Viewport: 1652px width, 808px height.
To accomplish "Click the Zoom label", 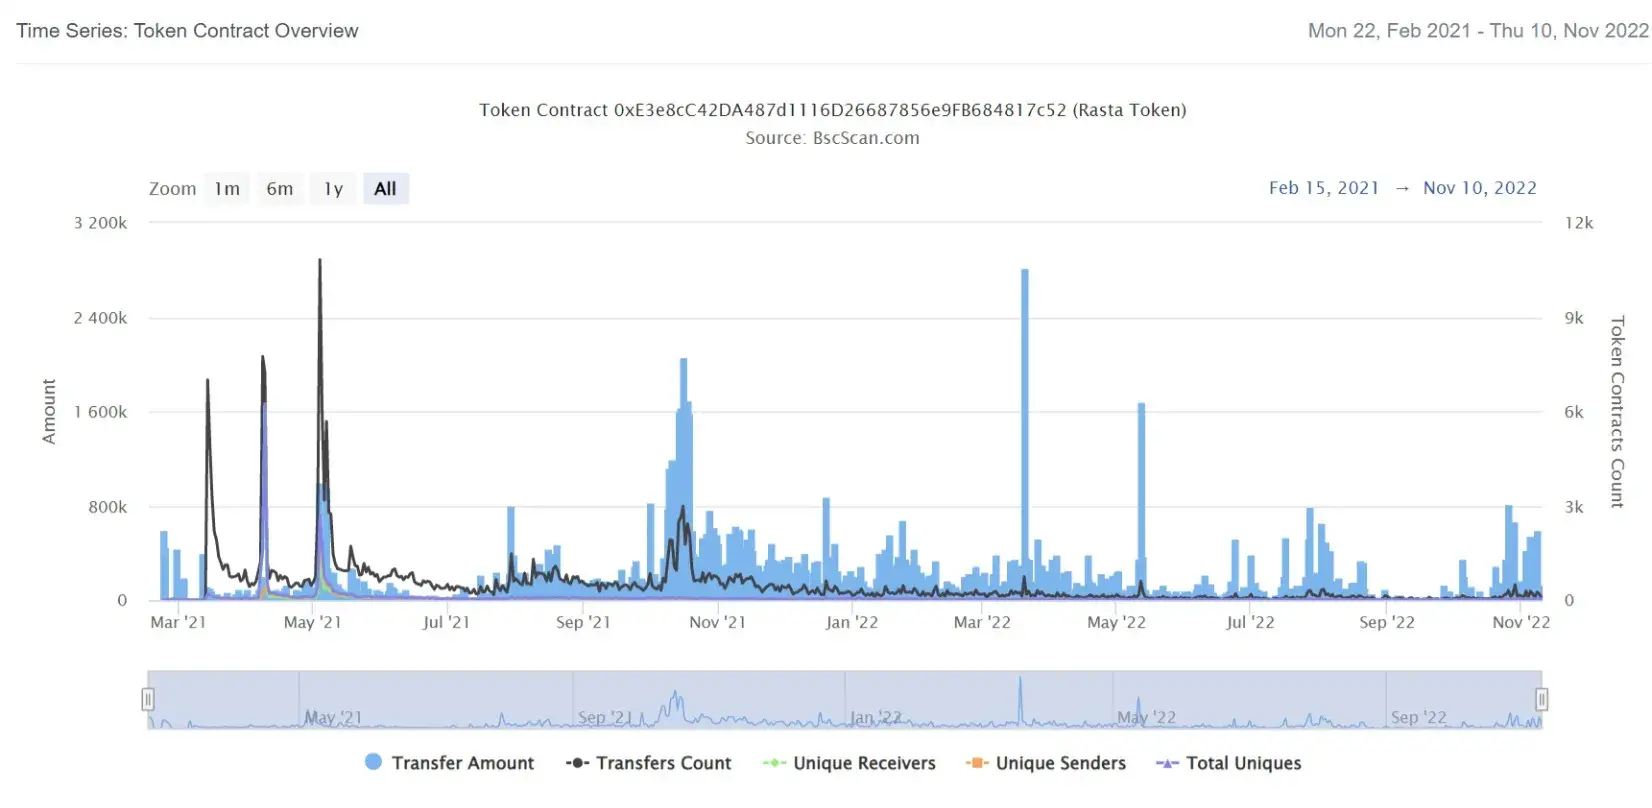I will [x=173, y=188].
